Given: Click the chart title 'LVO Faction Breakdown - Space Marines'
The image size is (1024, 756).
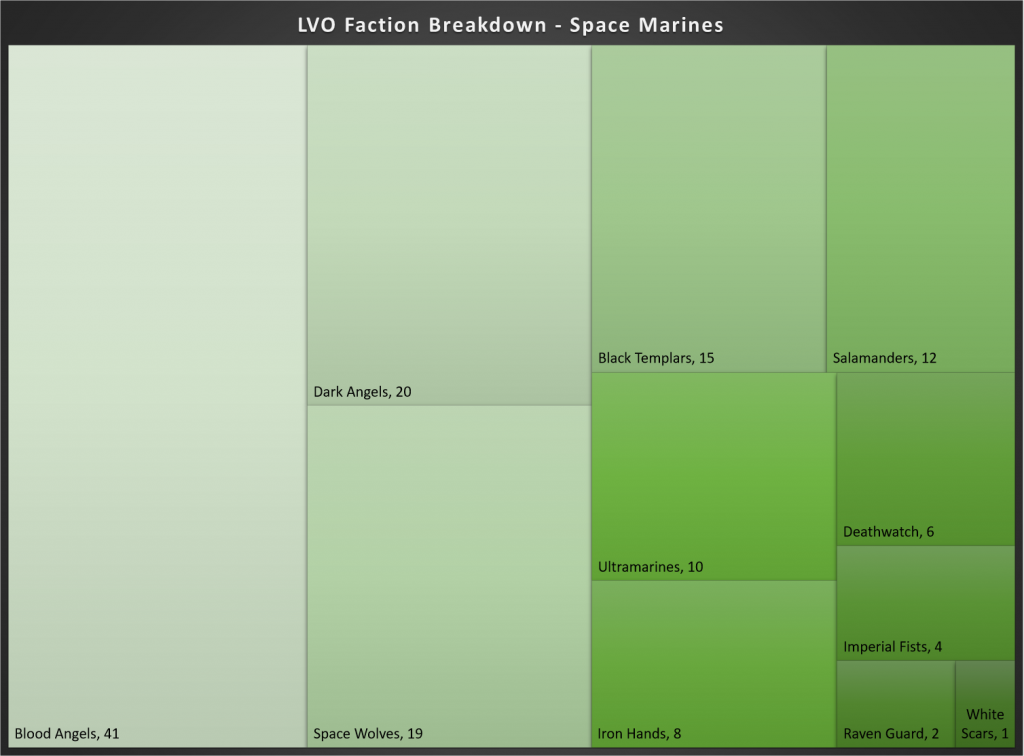Looking at the screenshot, I should click(510, 25).
